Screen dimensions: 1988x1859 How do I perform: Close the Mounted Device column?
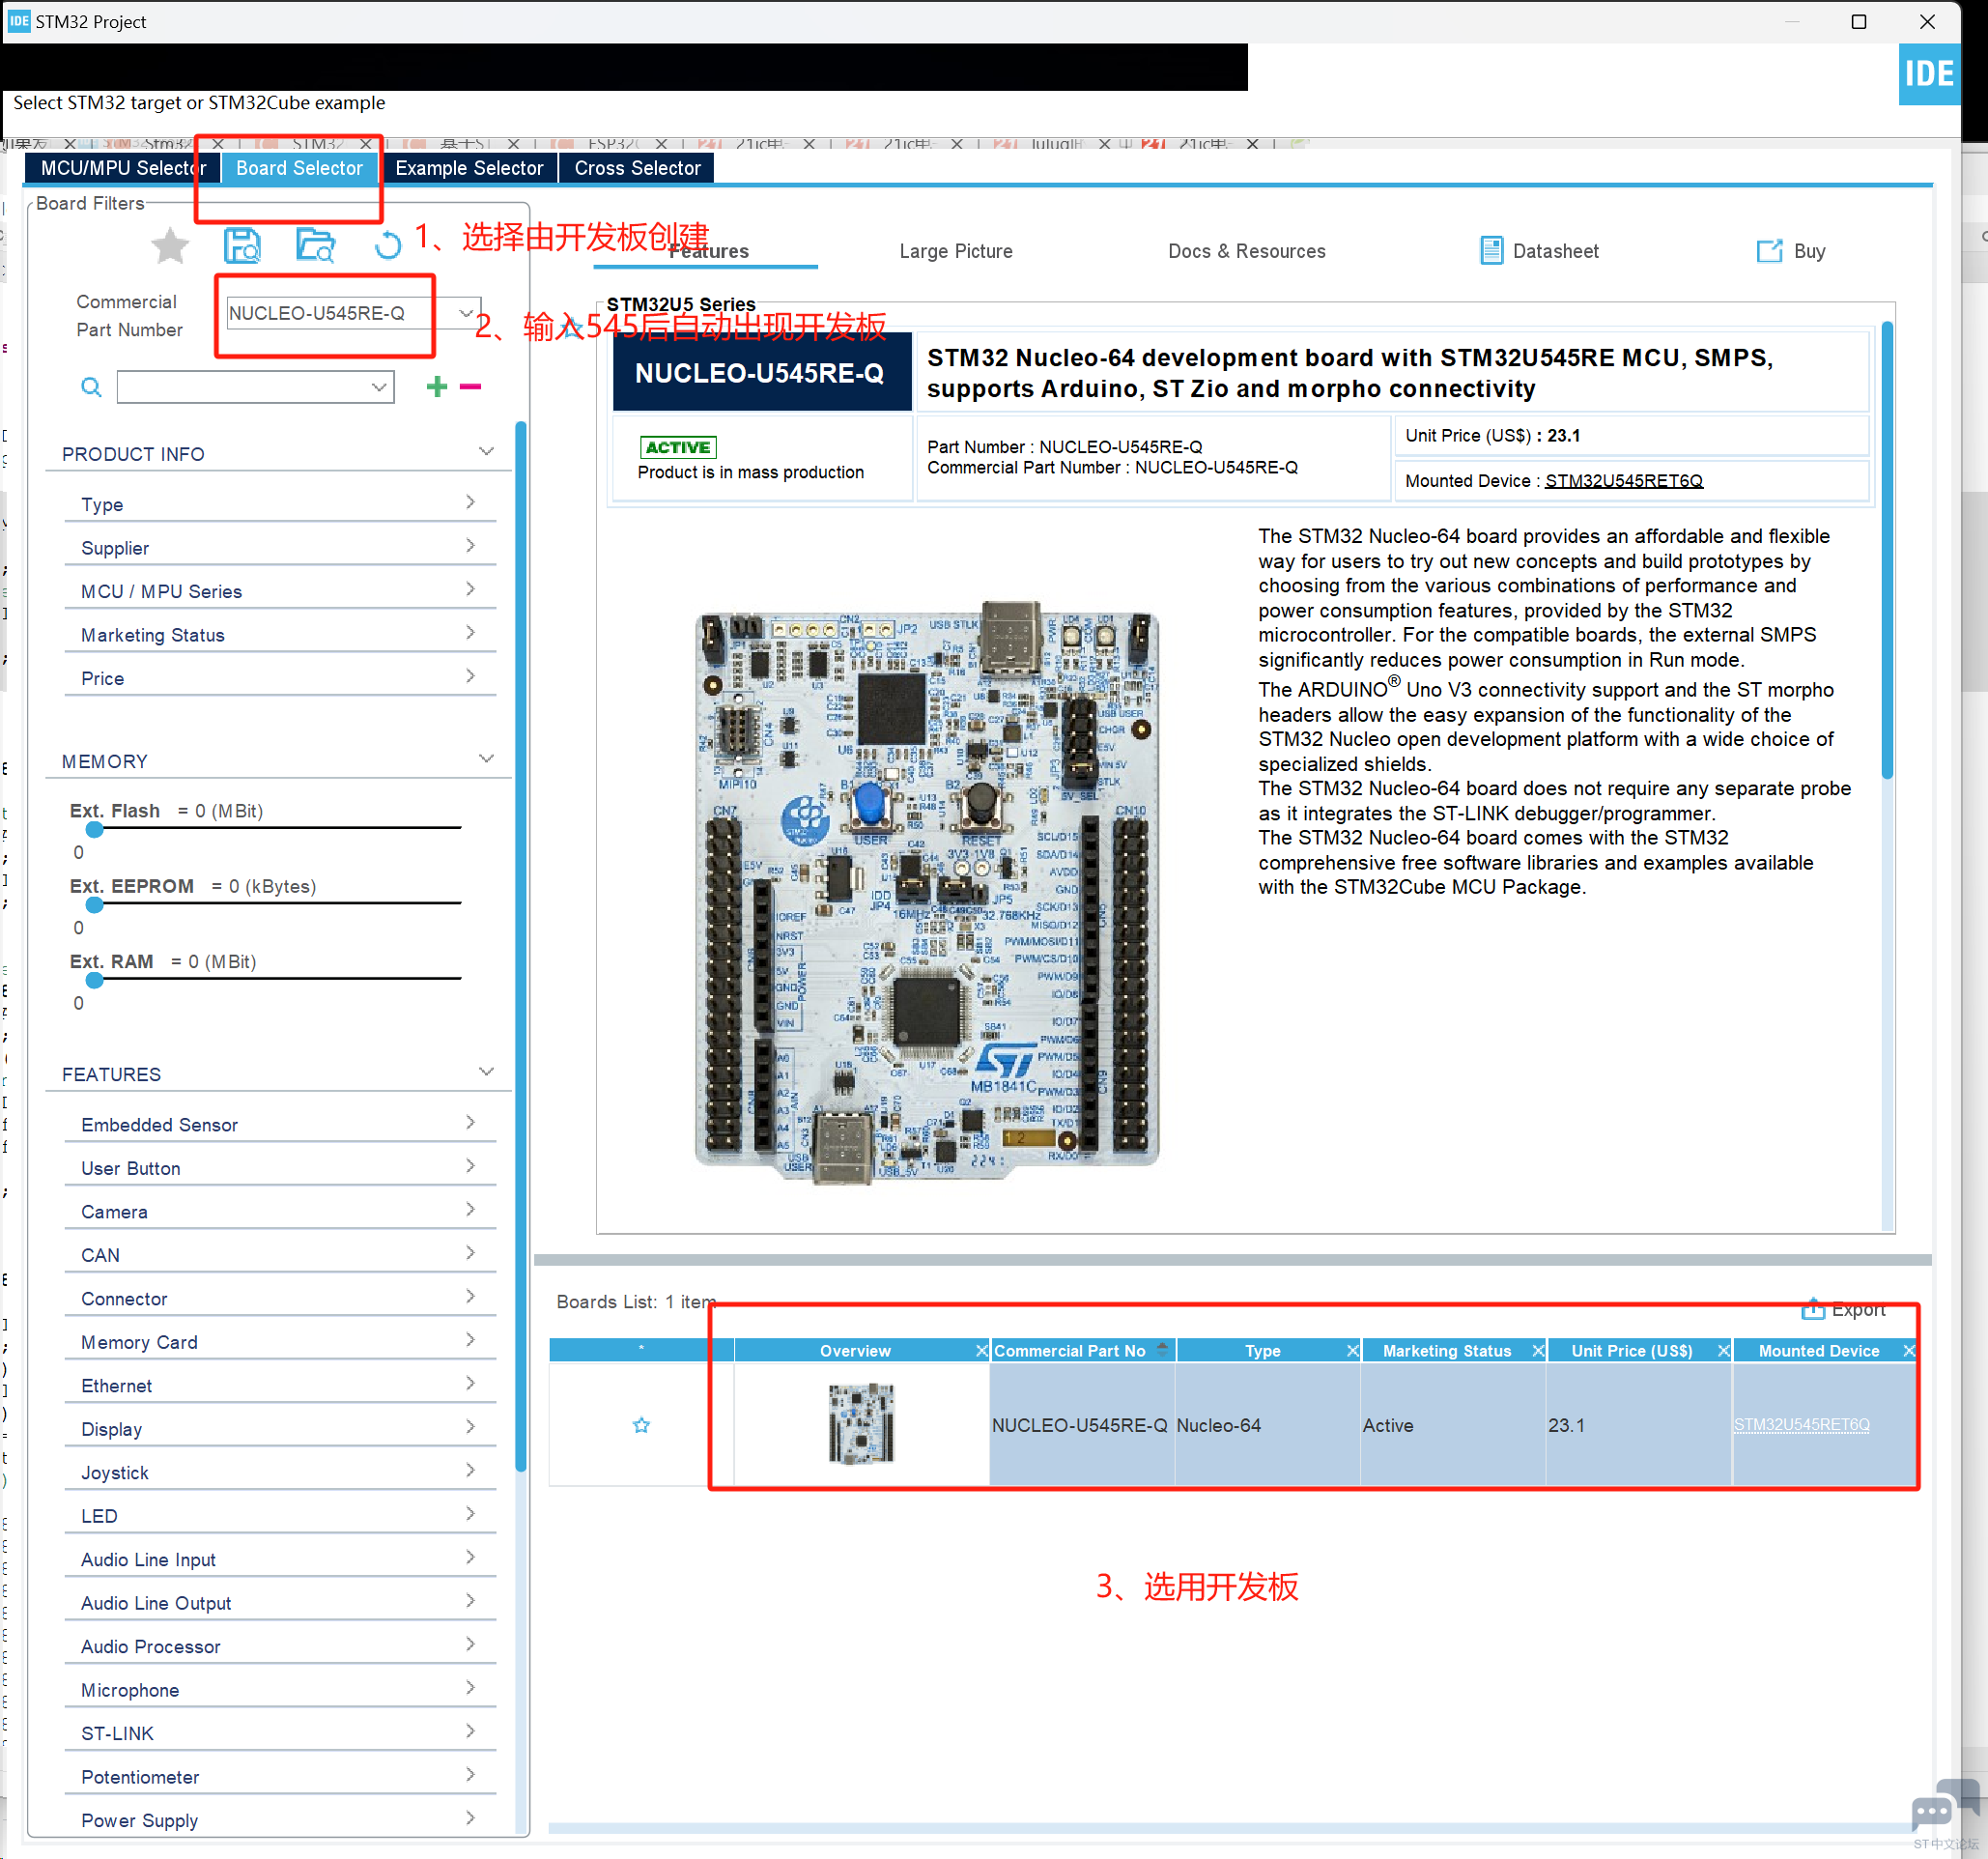(x=1909, y=1351)
